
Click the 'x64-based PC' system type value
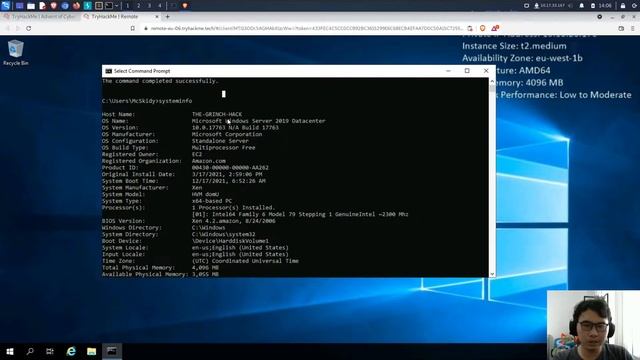pos(212,201)
